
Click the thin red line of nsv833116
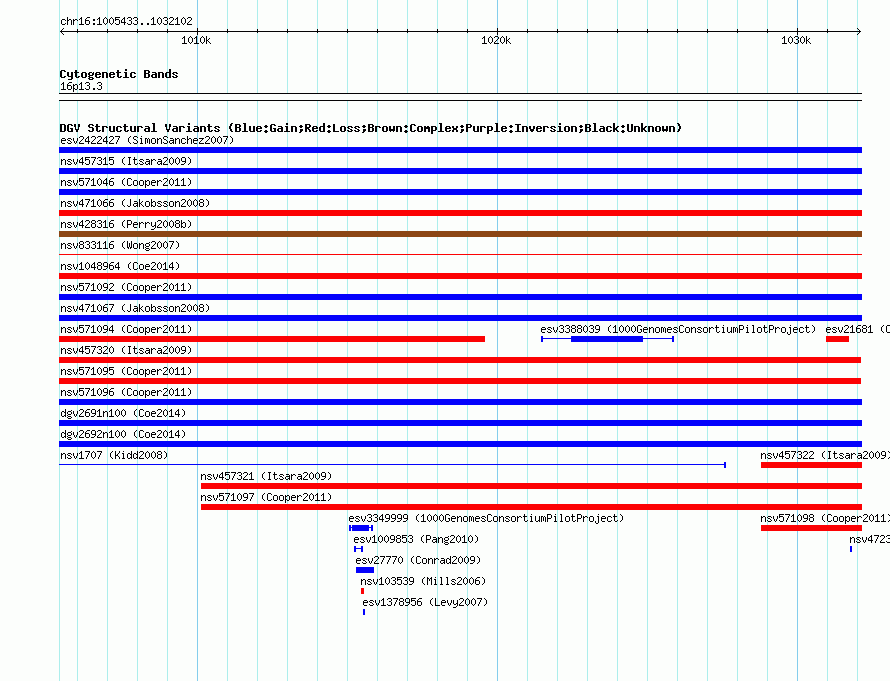coord(460,255)
